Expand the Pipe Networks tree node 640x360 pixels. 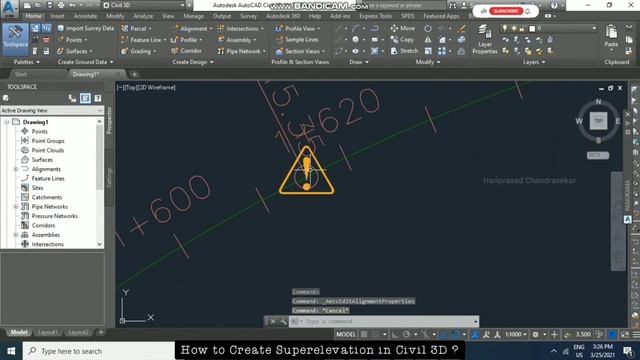pyautogui.click(x=16, y=207)
